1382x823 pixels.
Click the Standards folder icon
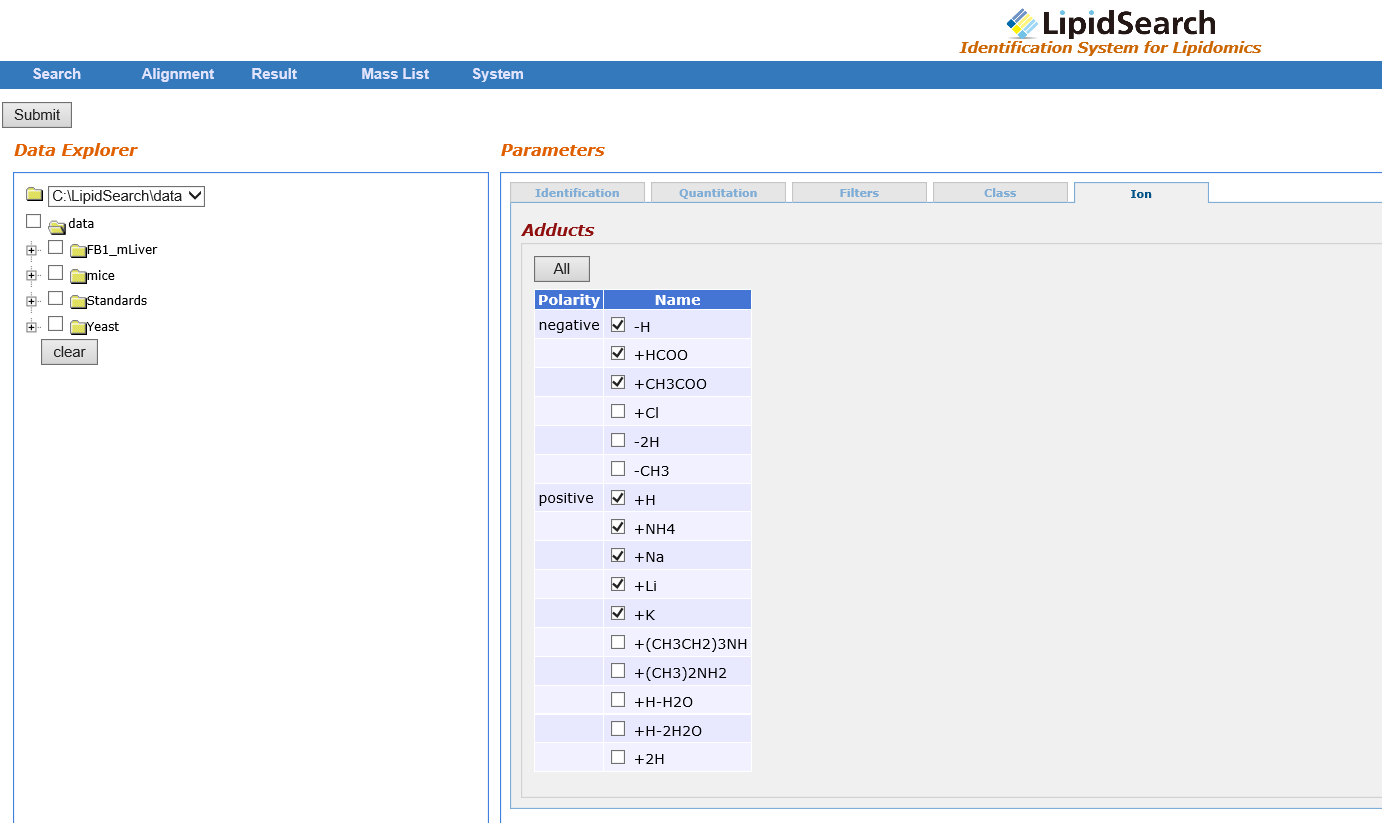pos(78,301)
